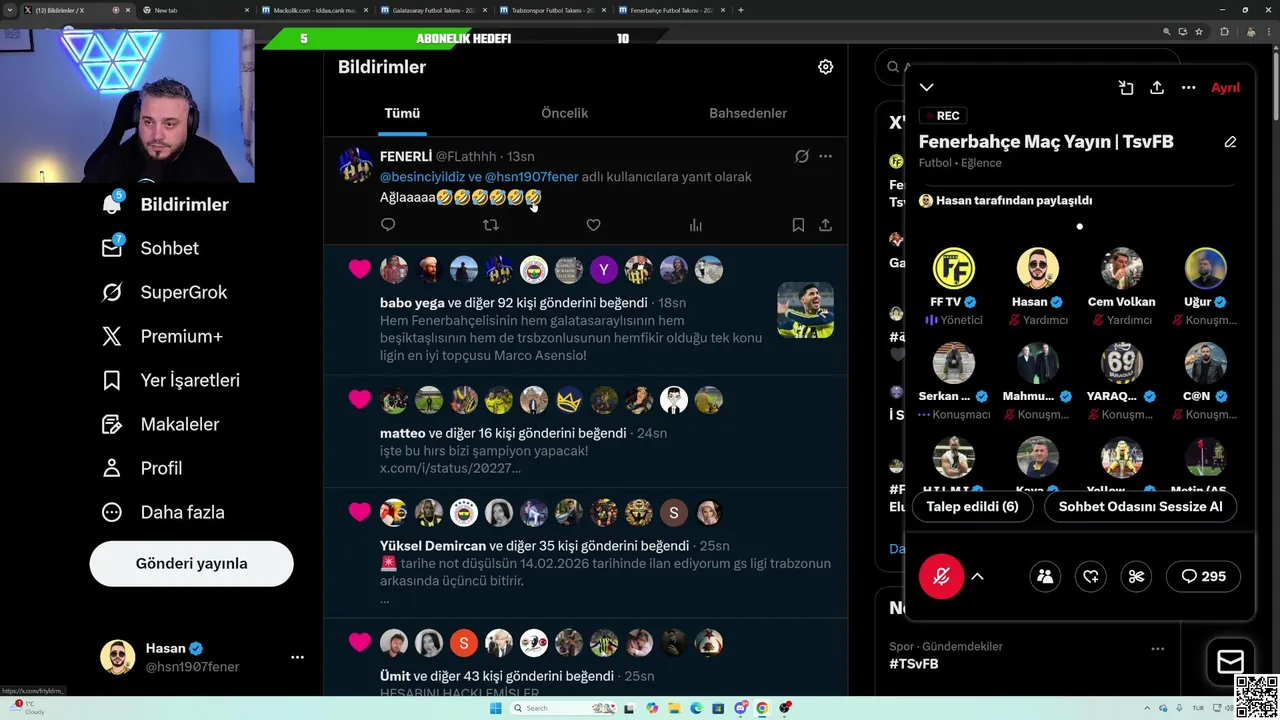Open Chrome extensions puzzle icon
This screenshot has width=1280, height=720.
(x=1224, y=32)
